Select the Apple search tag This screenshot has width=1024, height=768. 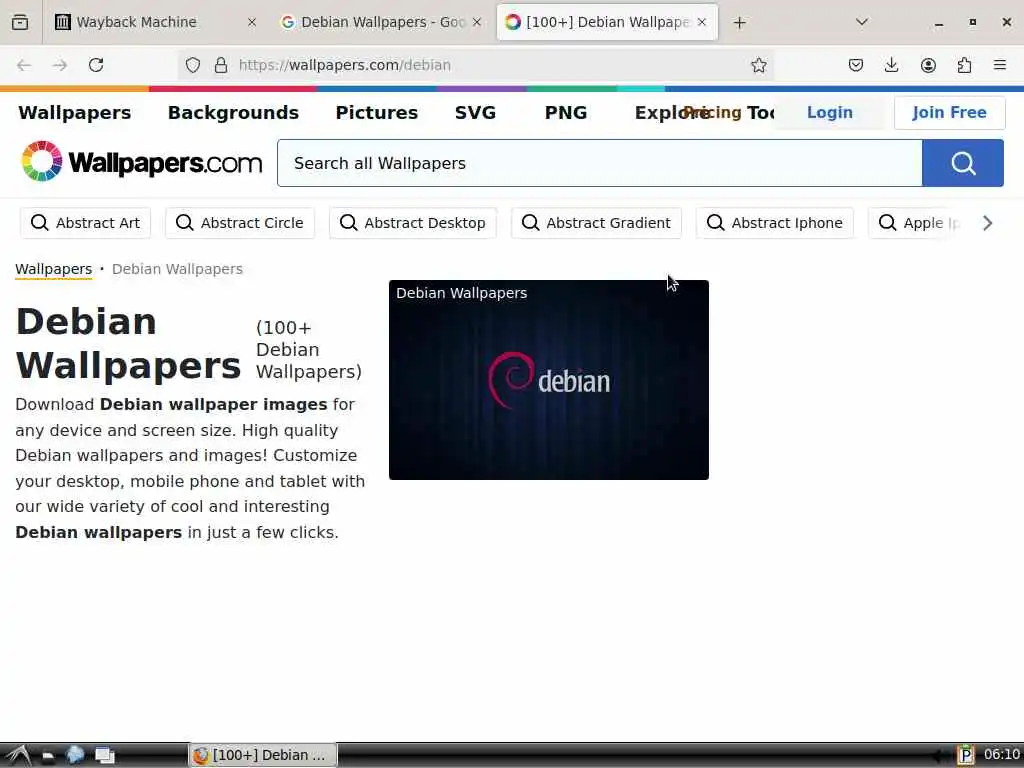[914, 223]
